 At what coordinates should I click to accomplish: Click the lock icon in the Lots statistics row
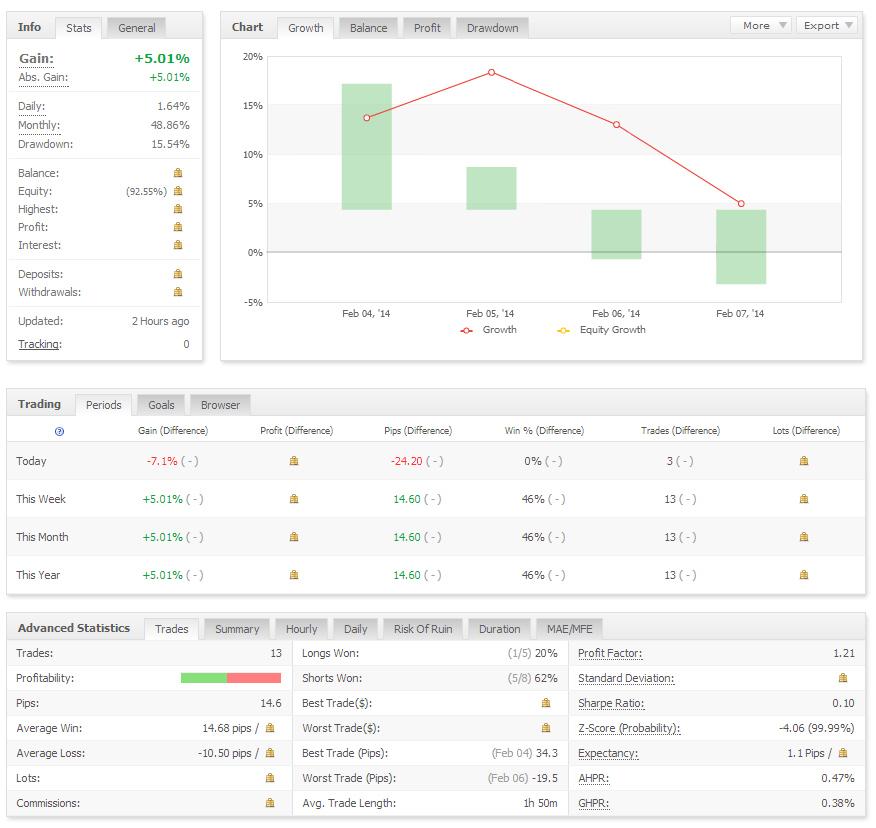pyautogui.click(x=270, y=778)
